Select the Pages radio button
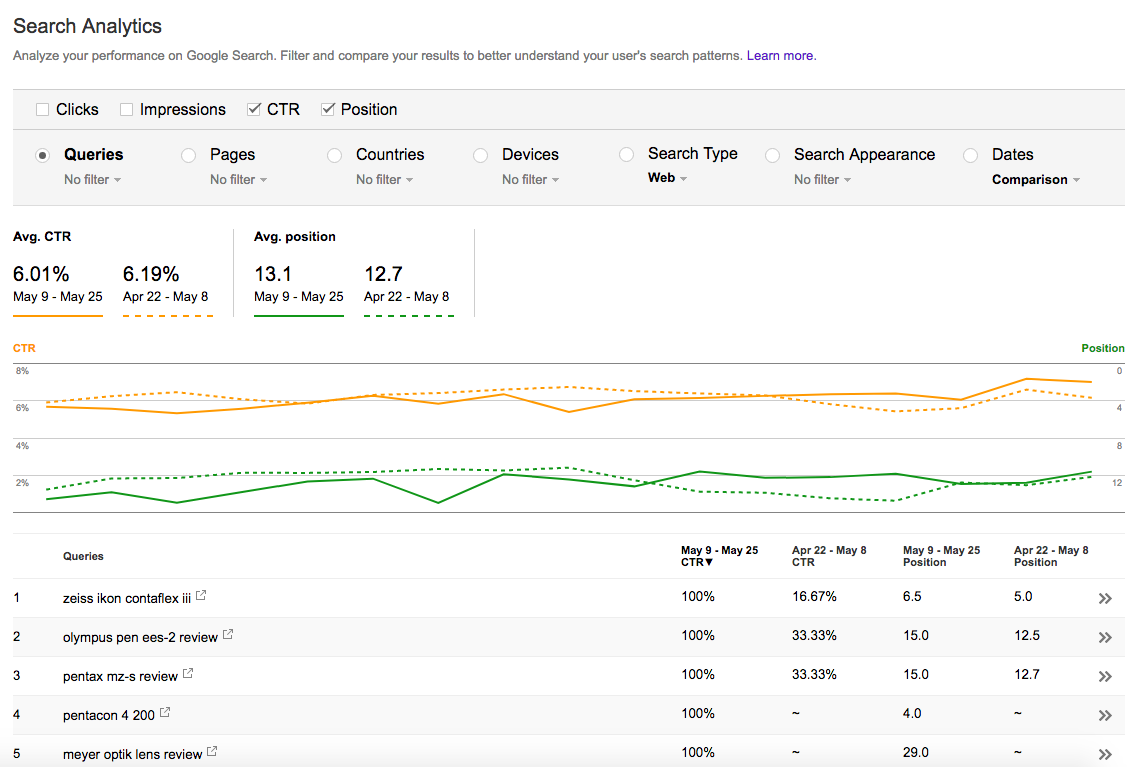The width and height of the screenshot is (1148, 767). tap(189, 155)
